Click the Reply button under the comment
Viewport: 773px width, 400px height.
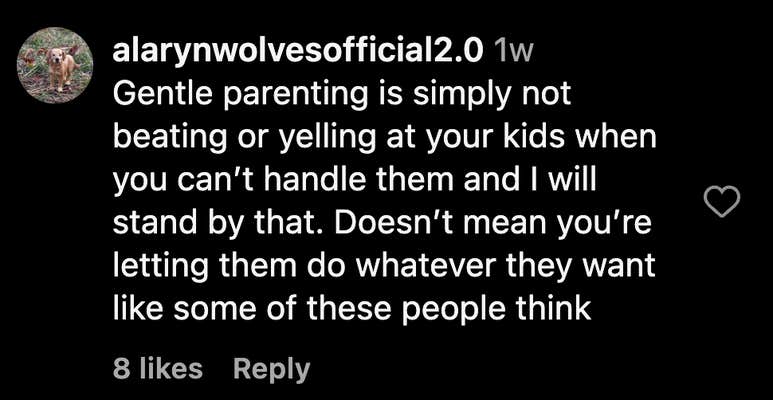click(271, 368)
